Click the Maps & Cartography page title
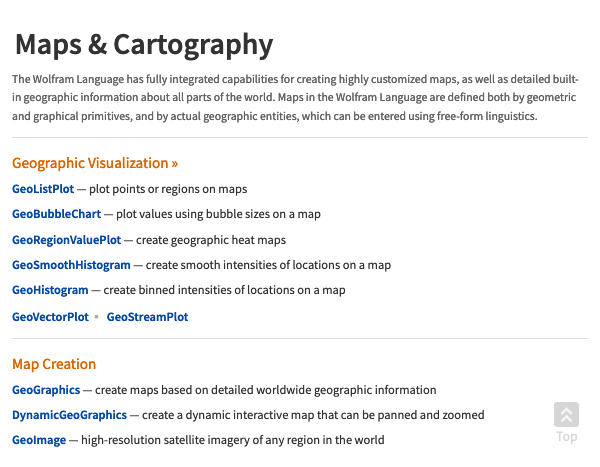This screenshot has width=600, height=467. click(x=144, y=46)
